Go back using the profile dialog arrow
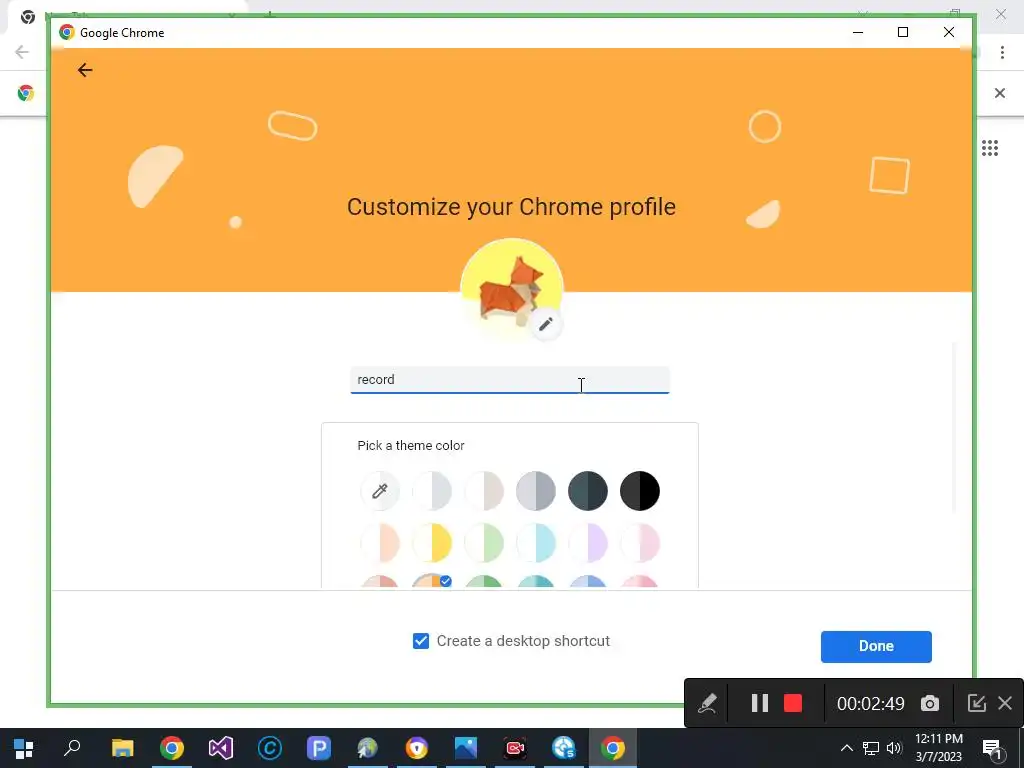The height and width of the screenshot is (768, 1024). tap(85, 70)
